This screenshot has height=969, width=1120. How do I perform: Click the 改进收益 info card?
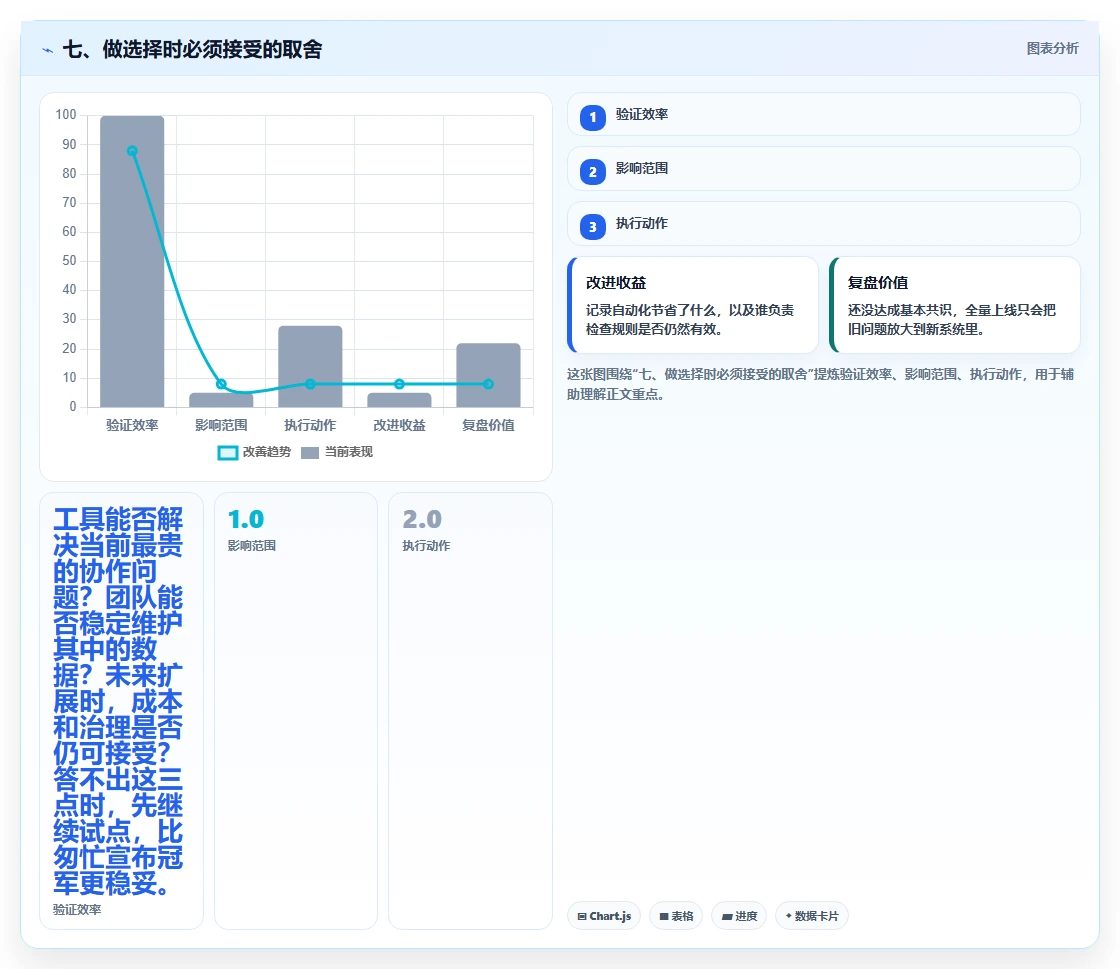point(693,305)
